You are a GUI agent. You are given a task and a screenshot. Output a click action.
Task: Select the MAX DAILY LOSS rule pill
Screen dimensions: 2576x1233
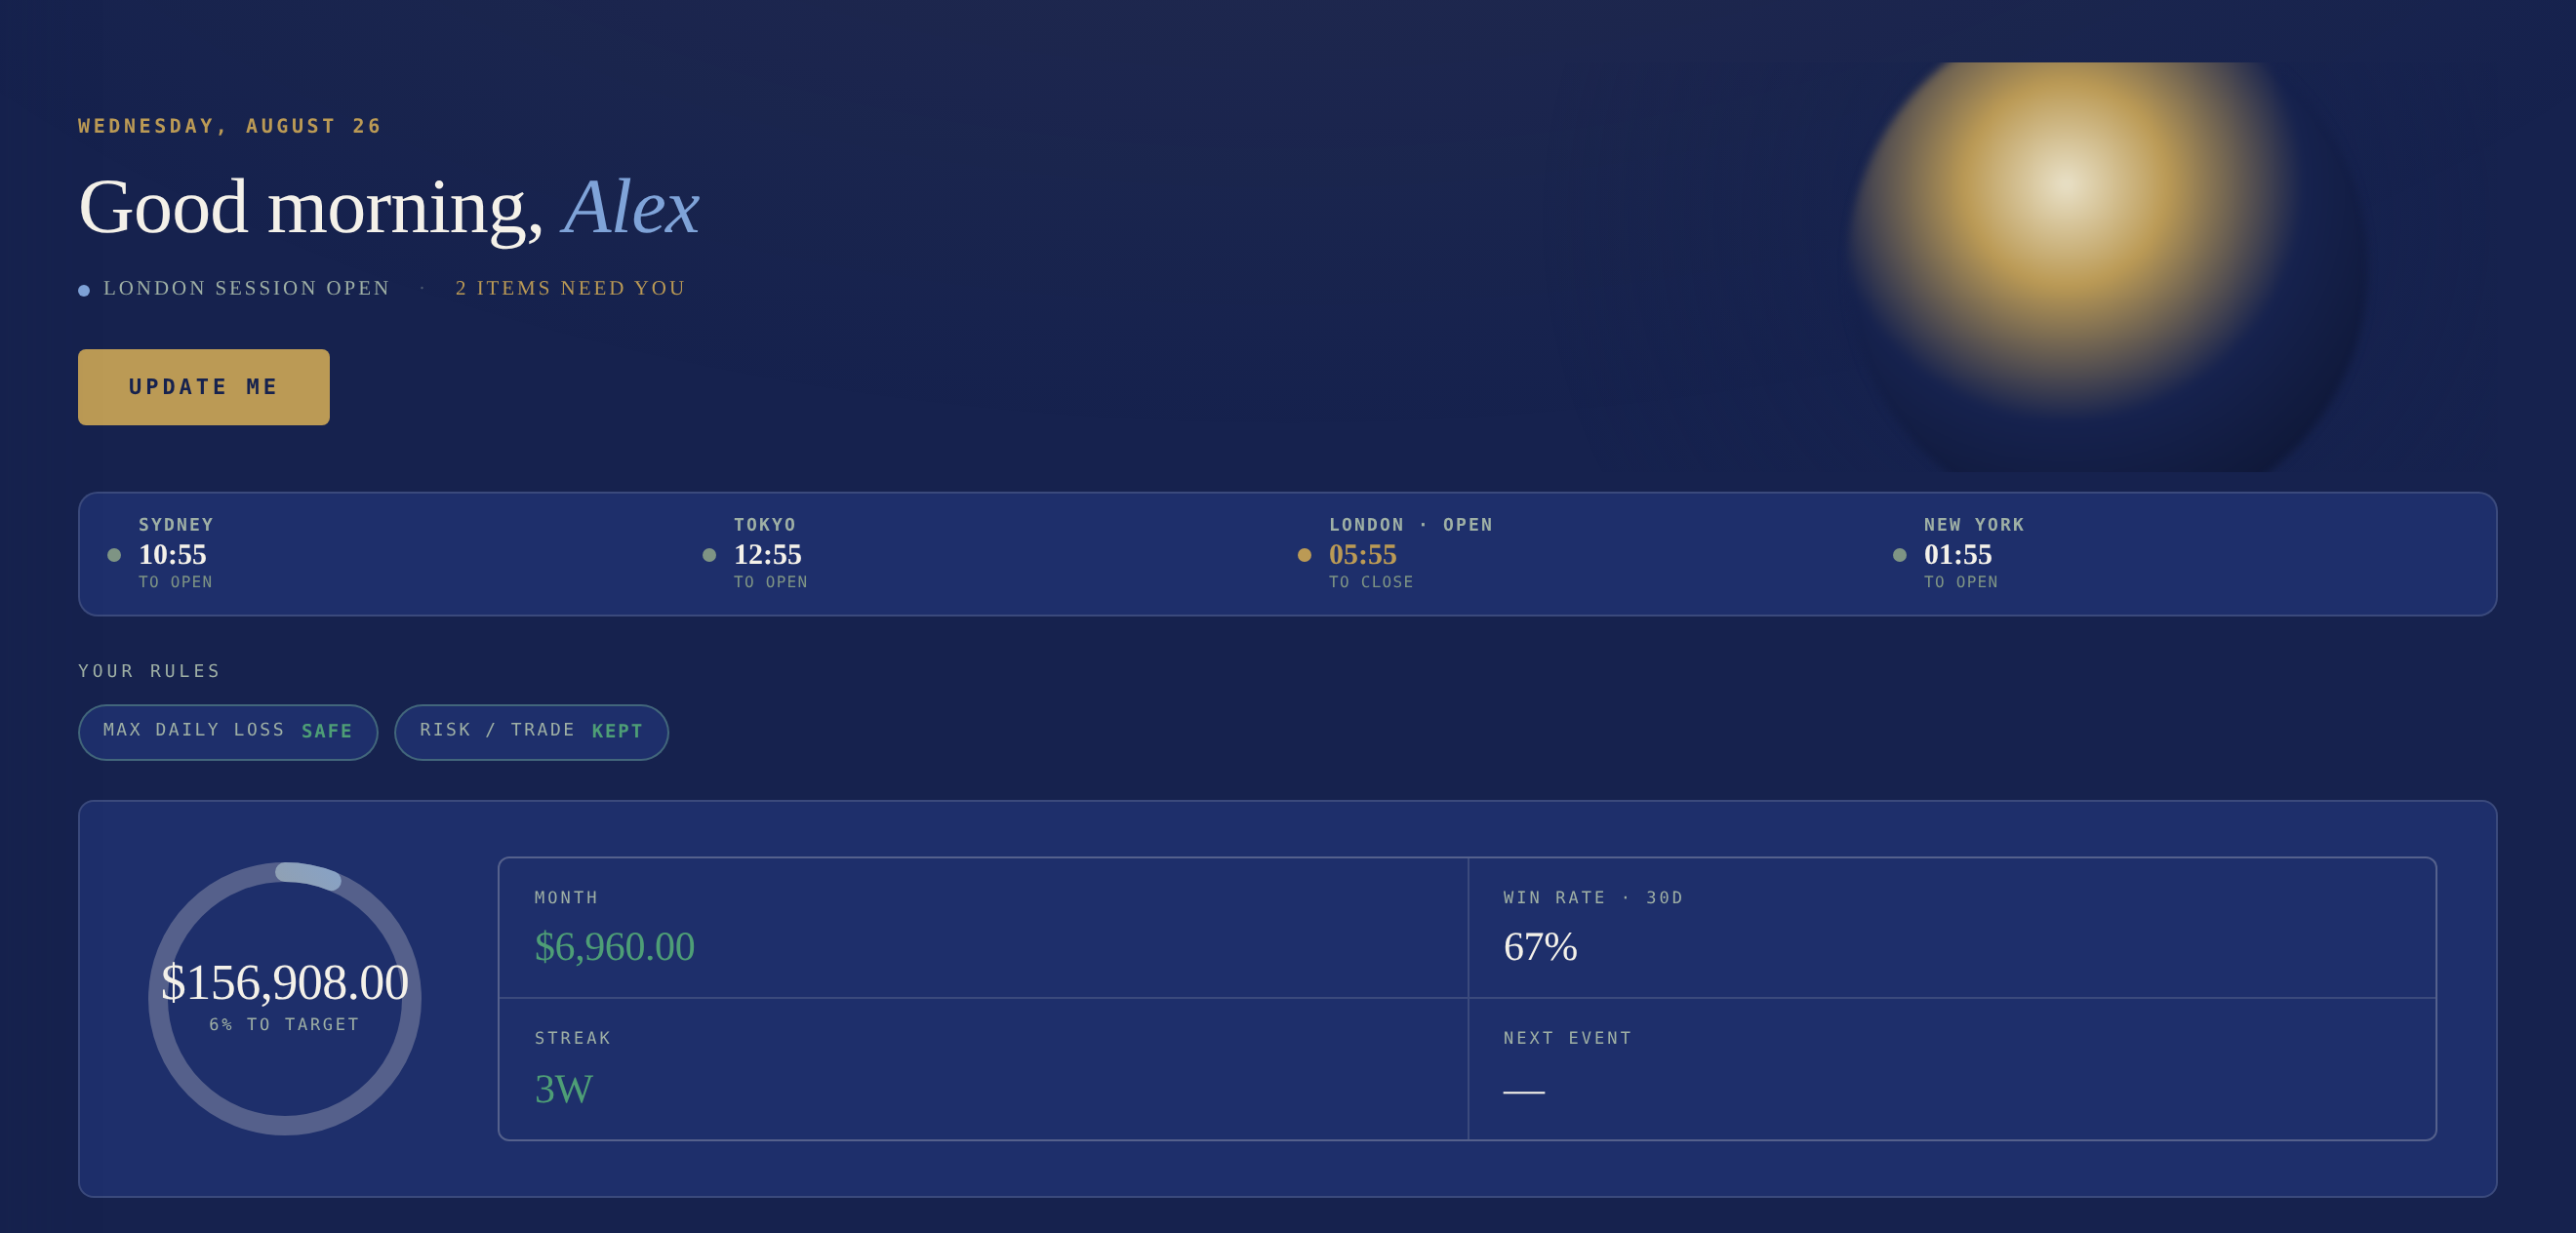228,732
